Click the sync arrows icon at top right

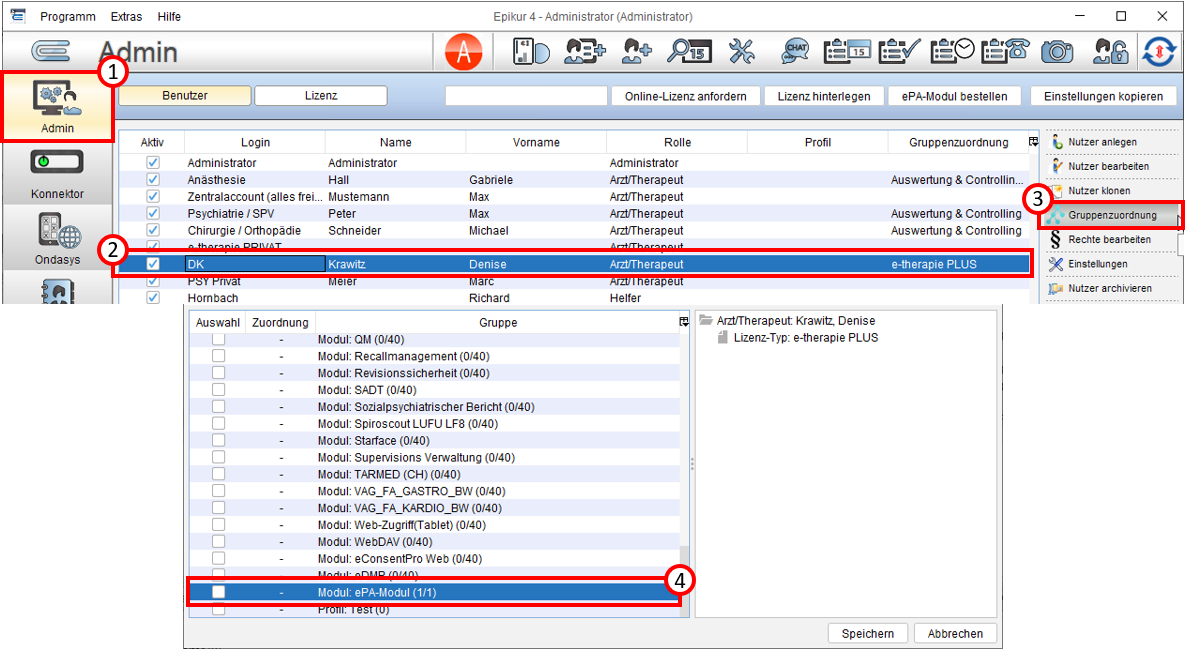click(1159, 51)
